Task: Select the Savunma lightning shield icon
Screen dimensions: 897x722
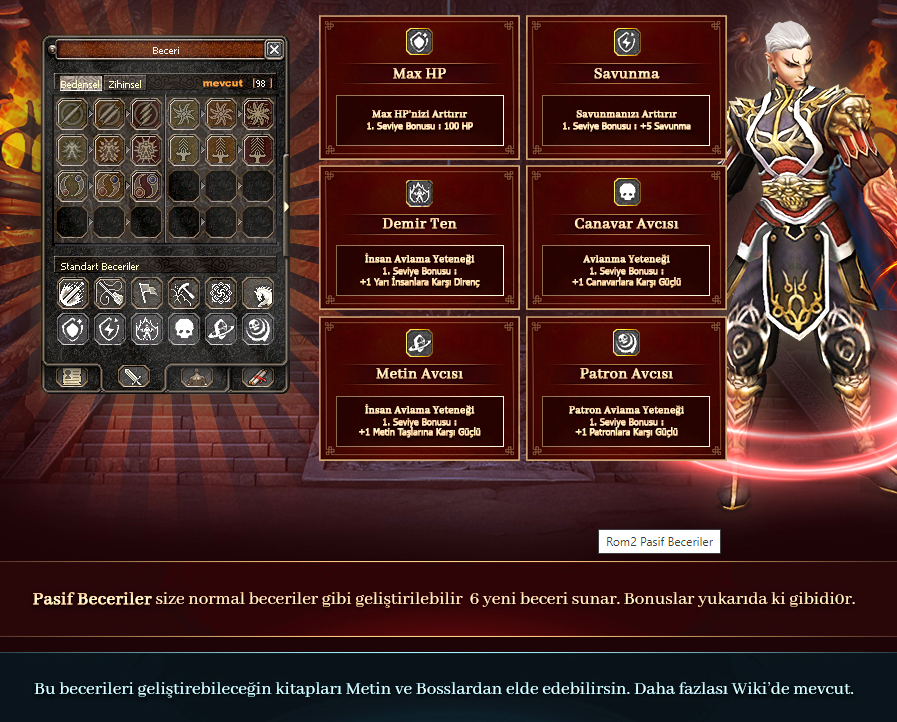Action: tap(626, 42)
